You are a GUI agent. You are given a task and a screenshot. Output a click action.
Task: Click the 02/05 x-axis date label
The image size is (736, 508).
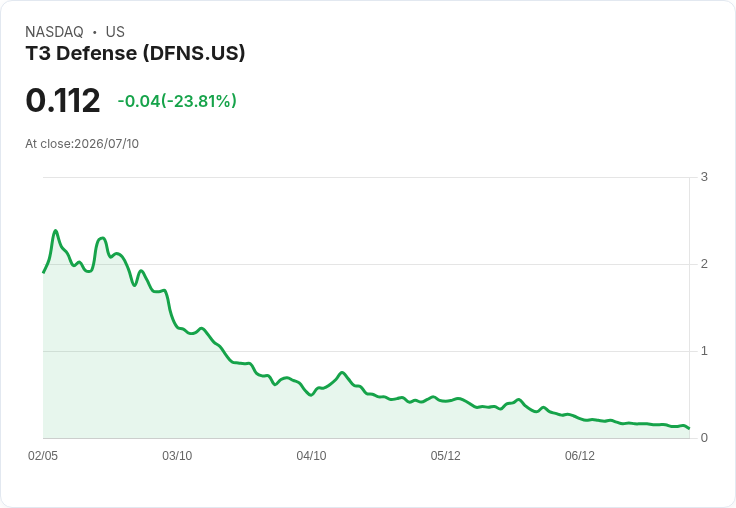click(x=43, y=455)
